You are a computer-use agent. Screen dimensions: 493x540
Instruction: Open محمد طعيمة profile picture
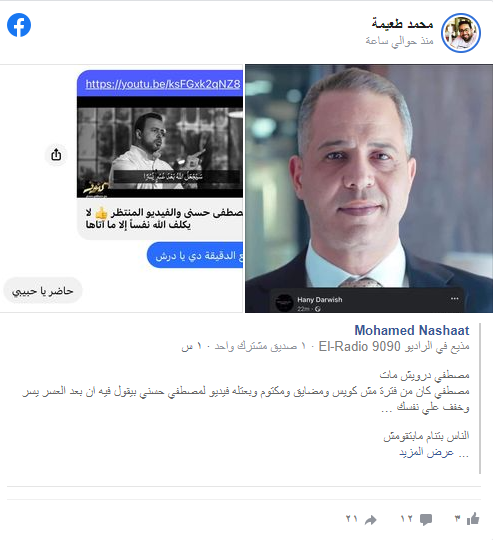(x=461, y=33)
